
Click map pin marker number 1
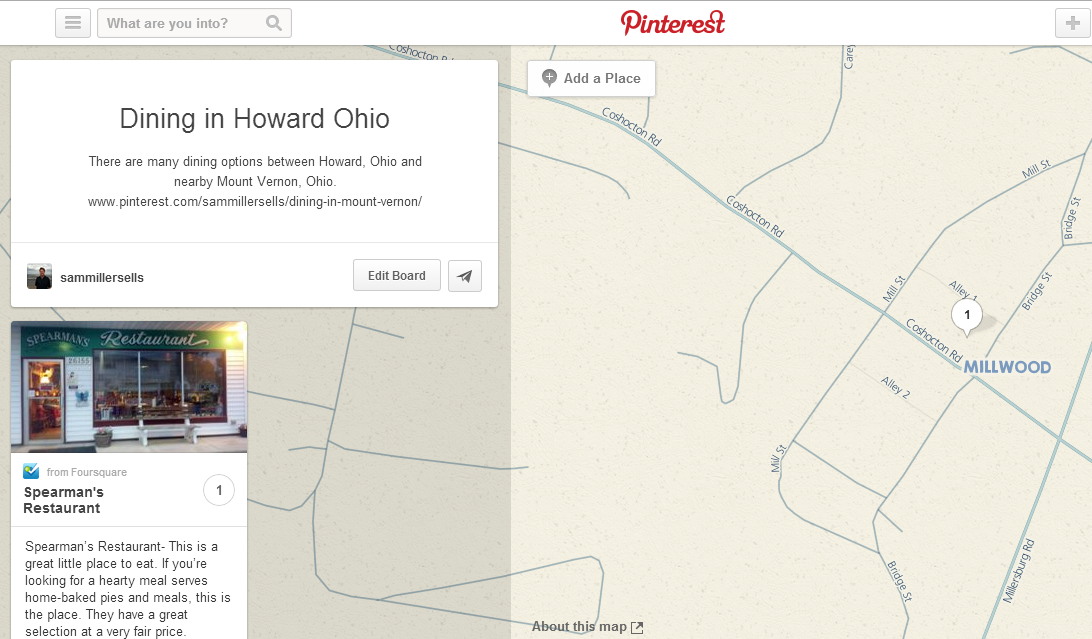[x=966, y=316]
